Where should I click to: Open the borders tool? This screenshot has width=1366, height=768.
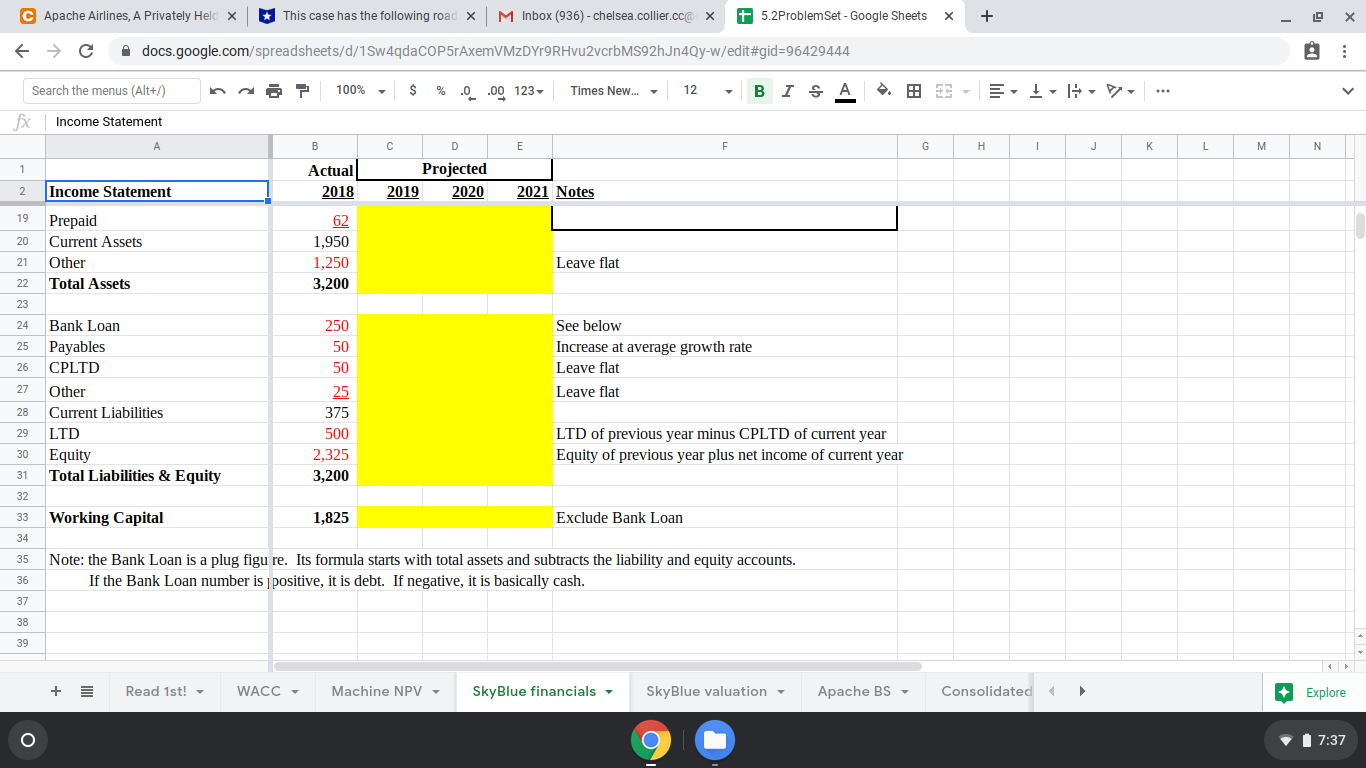tap(913, 90)
